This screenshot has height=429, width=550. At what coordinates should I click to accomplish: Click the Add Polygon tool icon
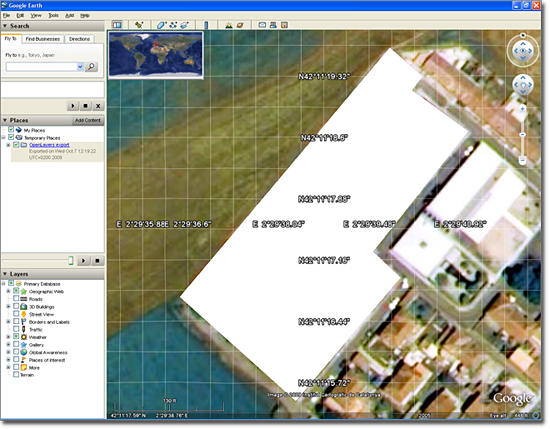[161, 25]
